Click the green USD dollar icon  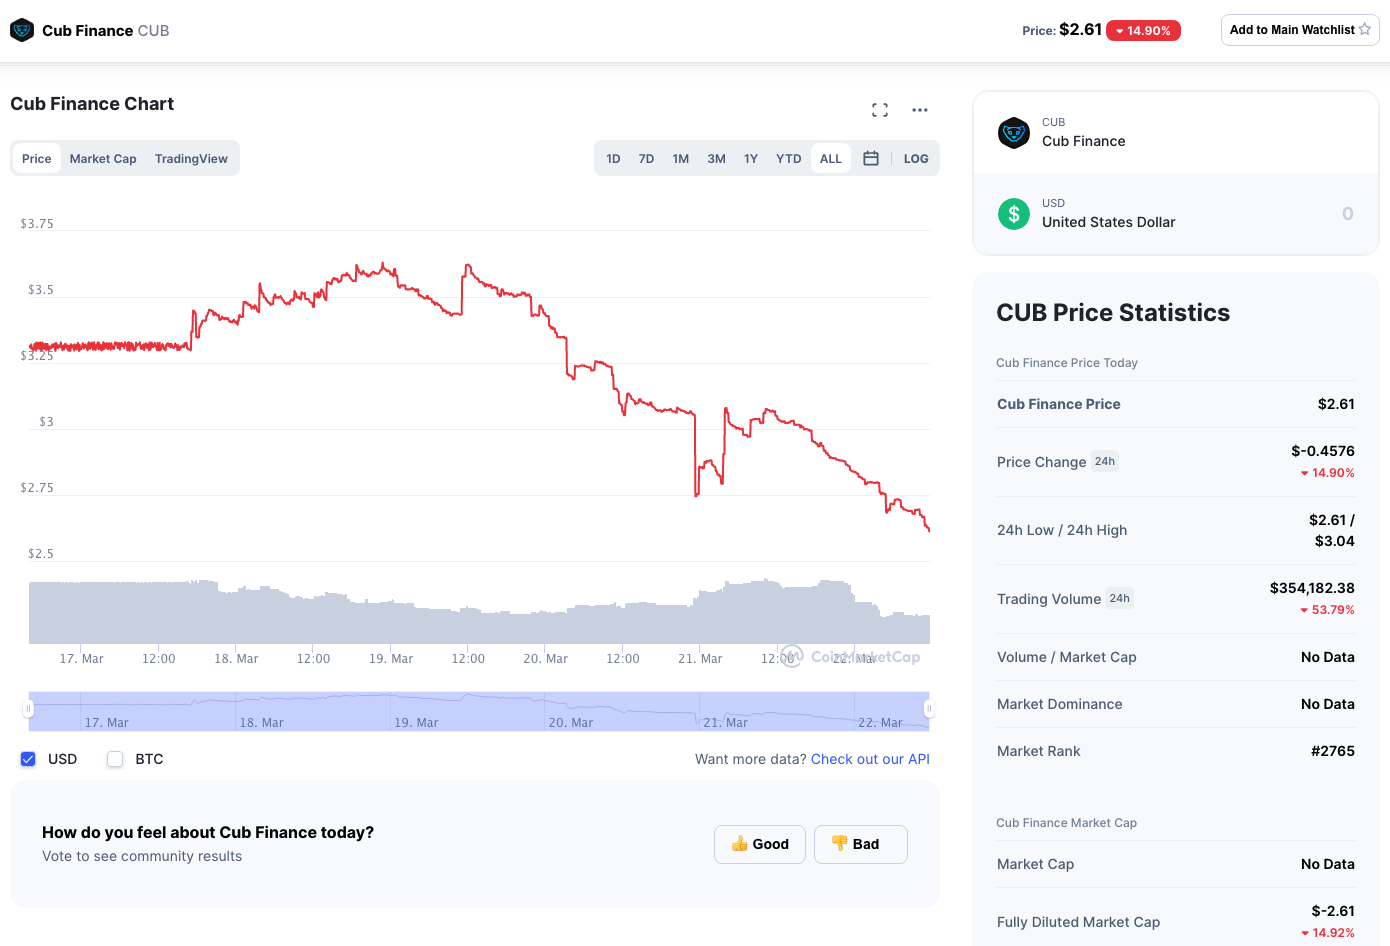(x=1014, y=213)
